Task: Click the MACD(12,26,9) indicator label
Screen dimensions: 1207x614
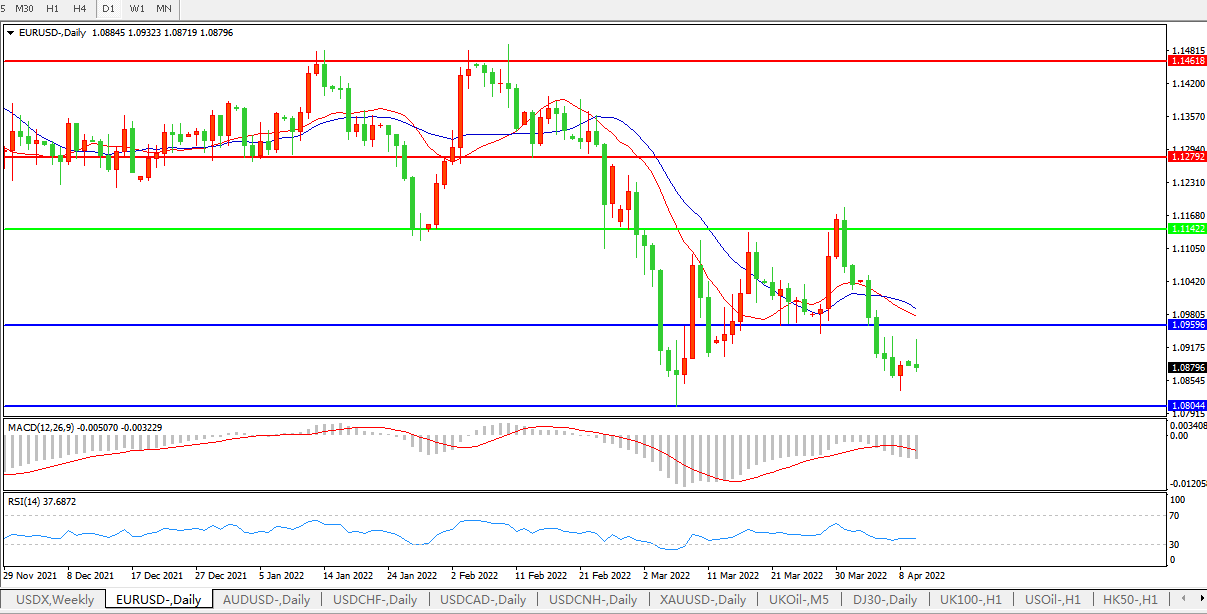Action: pyautogui.click(x=42, y=427)
